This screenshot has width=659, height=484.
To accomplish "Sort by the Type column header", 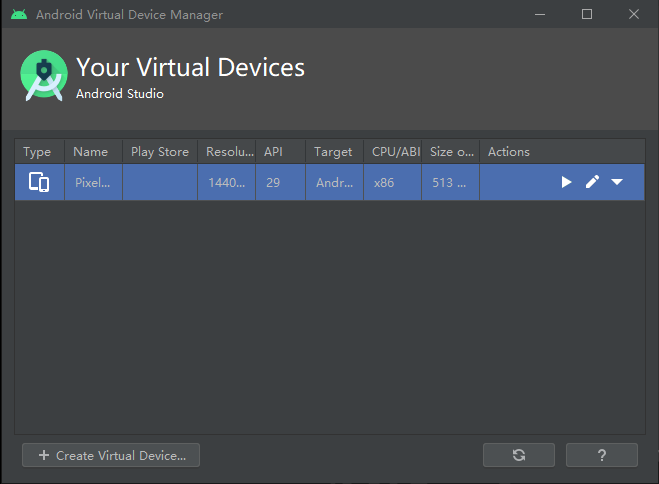I will click(x=40, y=151).
